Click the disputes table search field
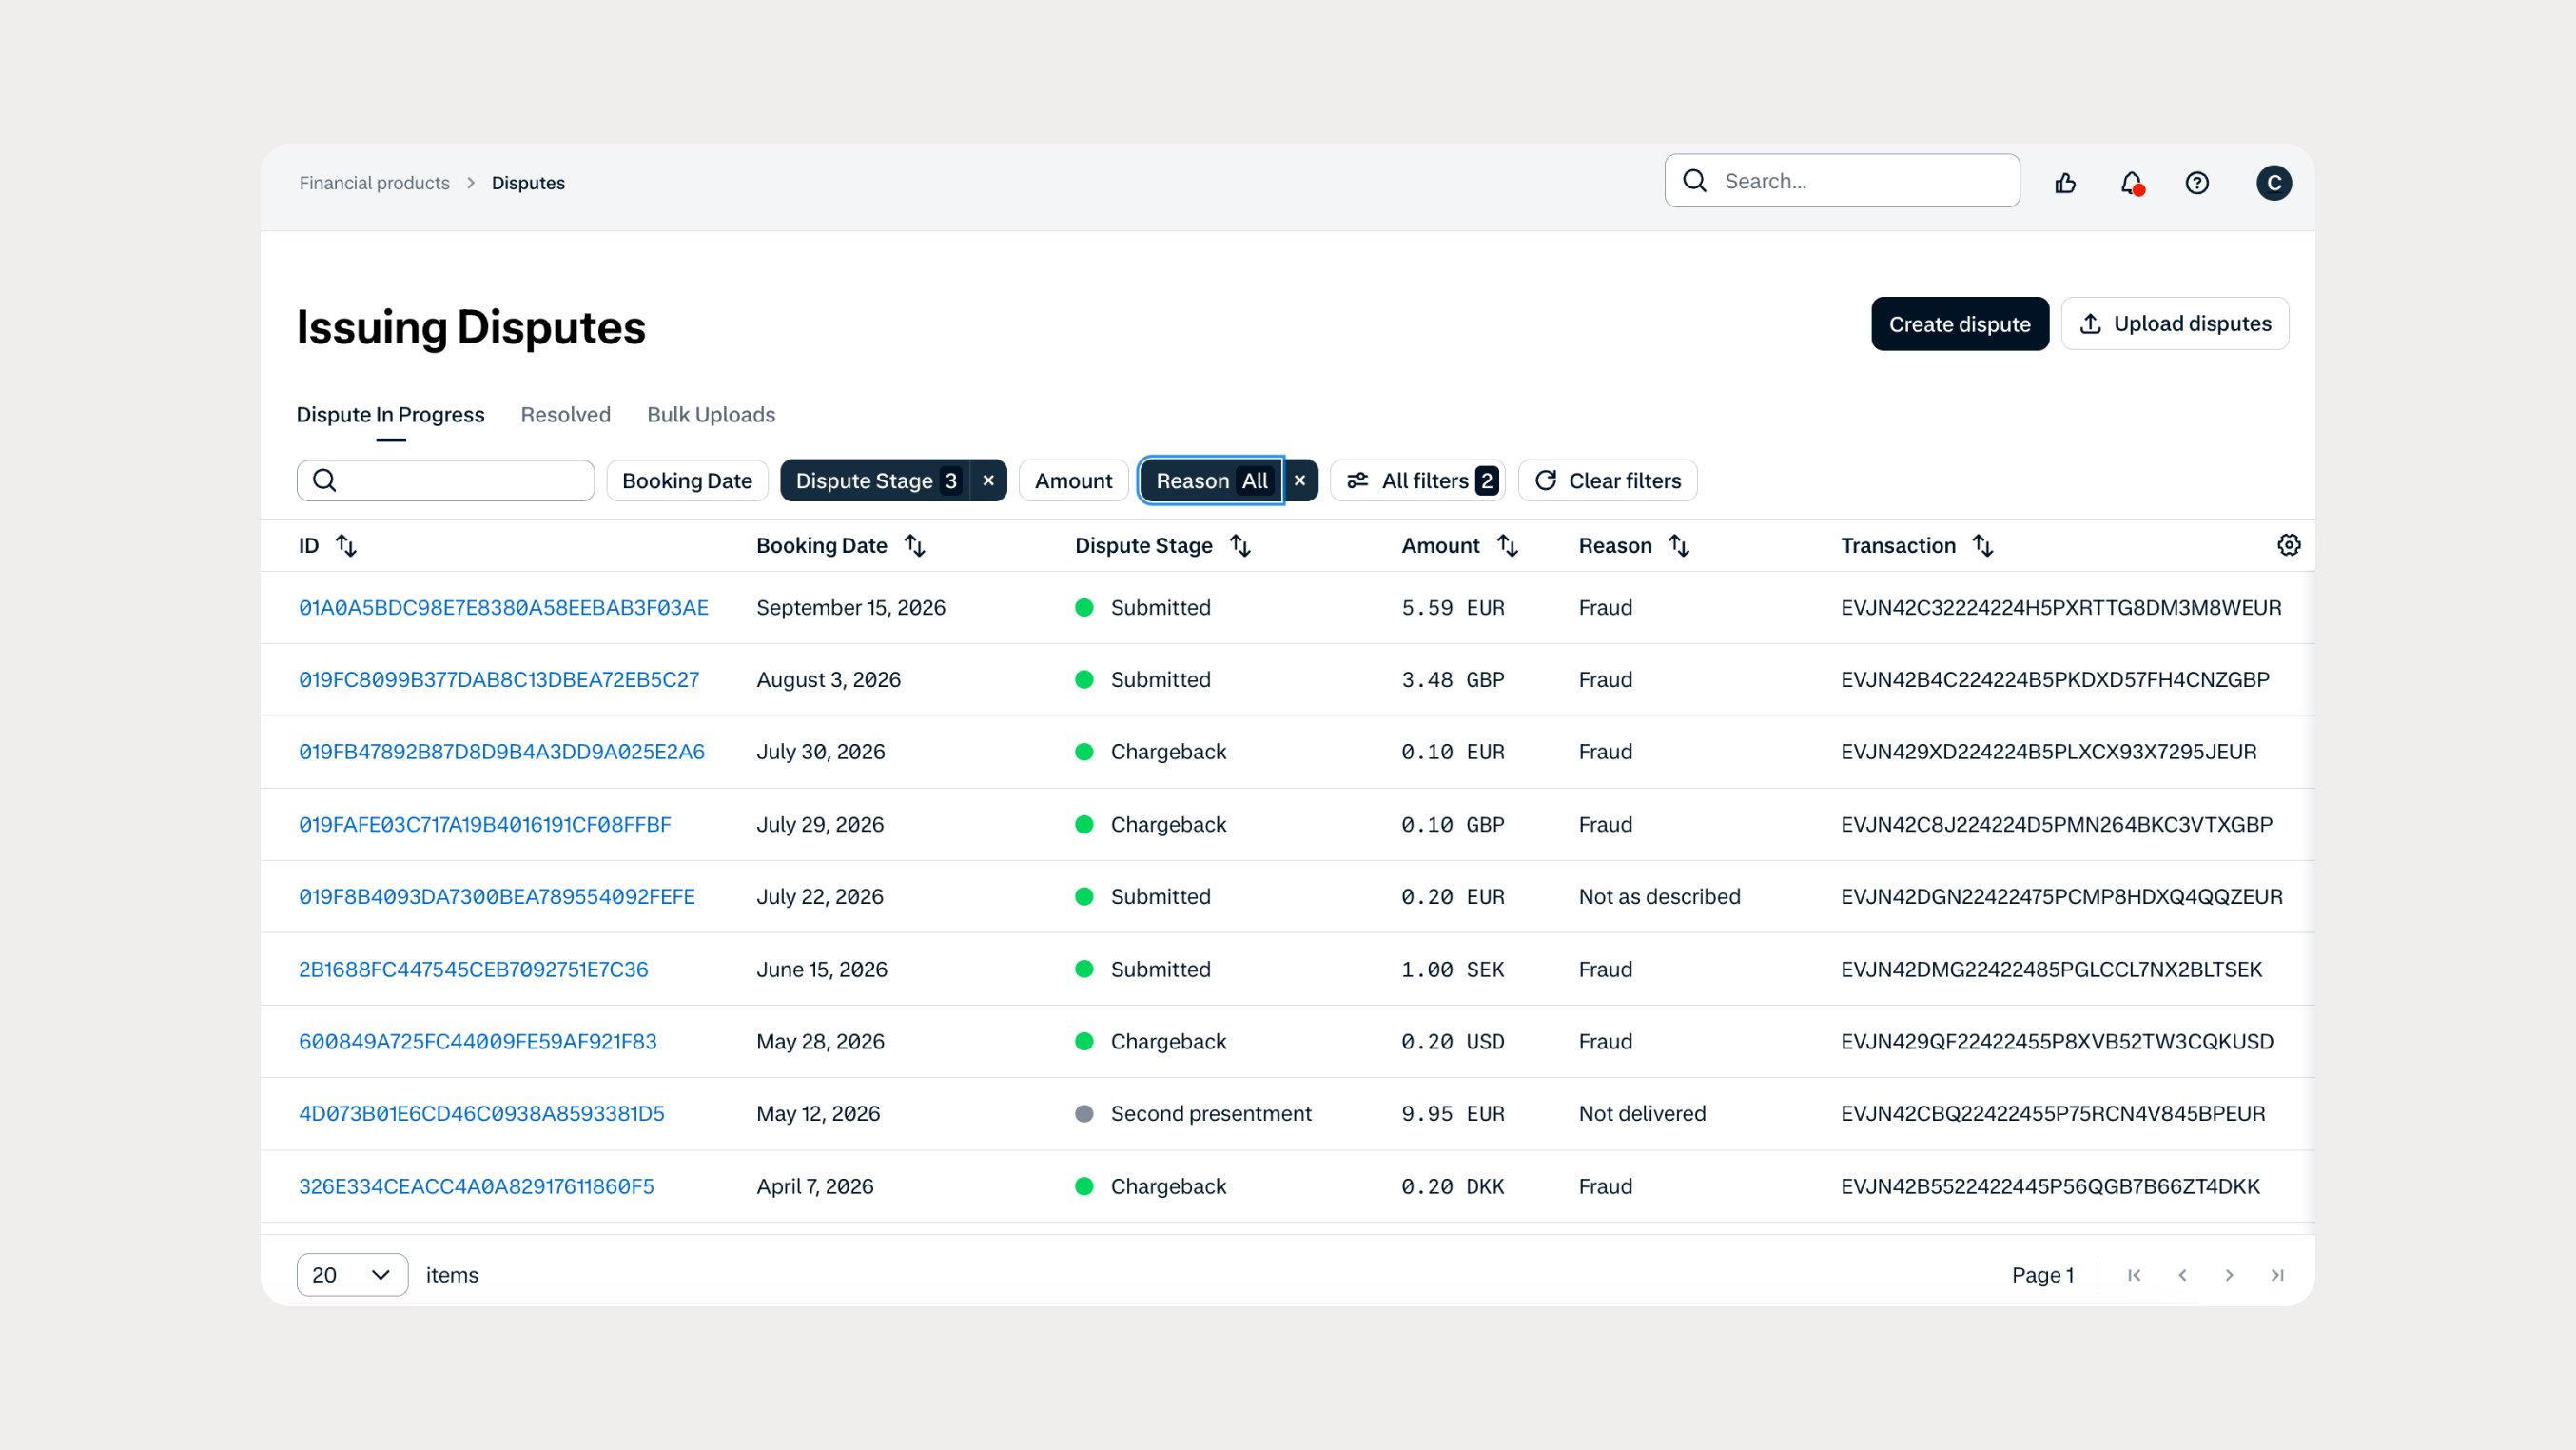Image resolution: width=2576 pixels, height=1450 pixels. pos(445,481)
